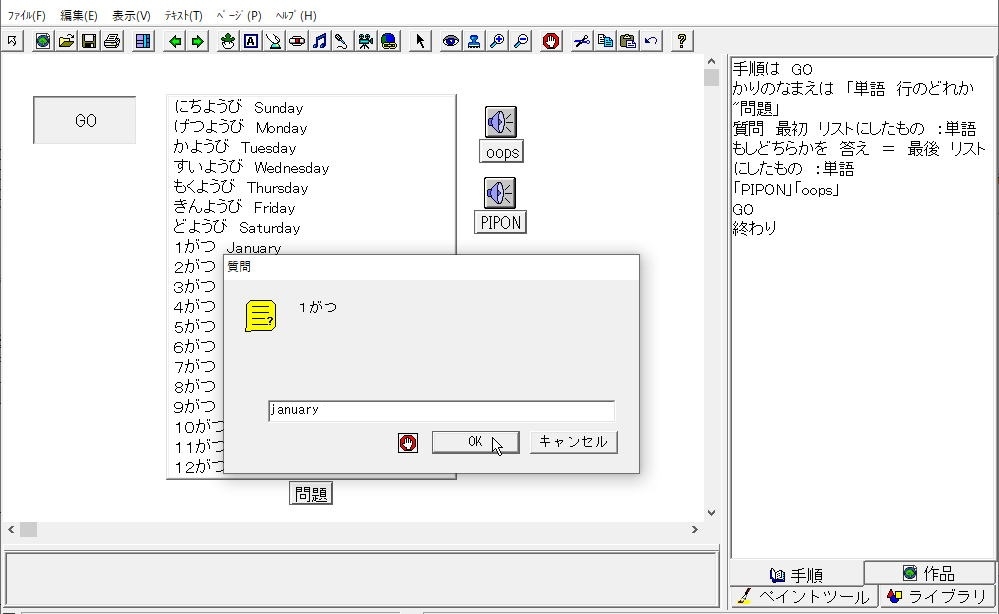Switch to the ペイントツール tab
Screen dimensions: 999x614
[x=803, y=596]
